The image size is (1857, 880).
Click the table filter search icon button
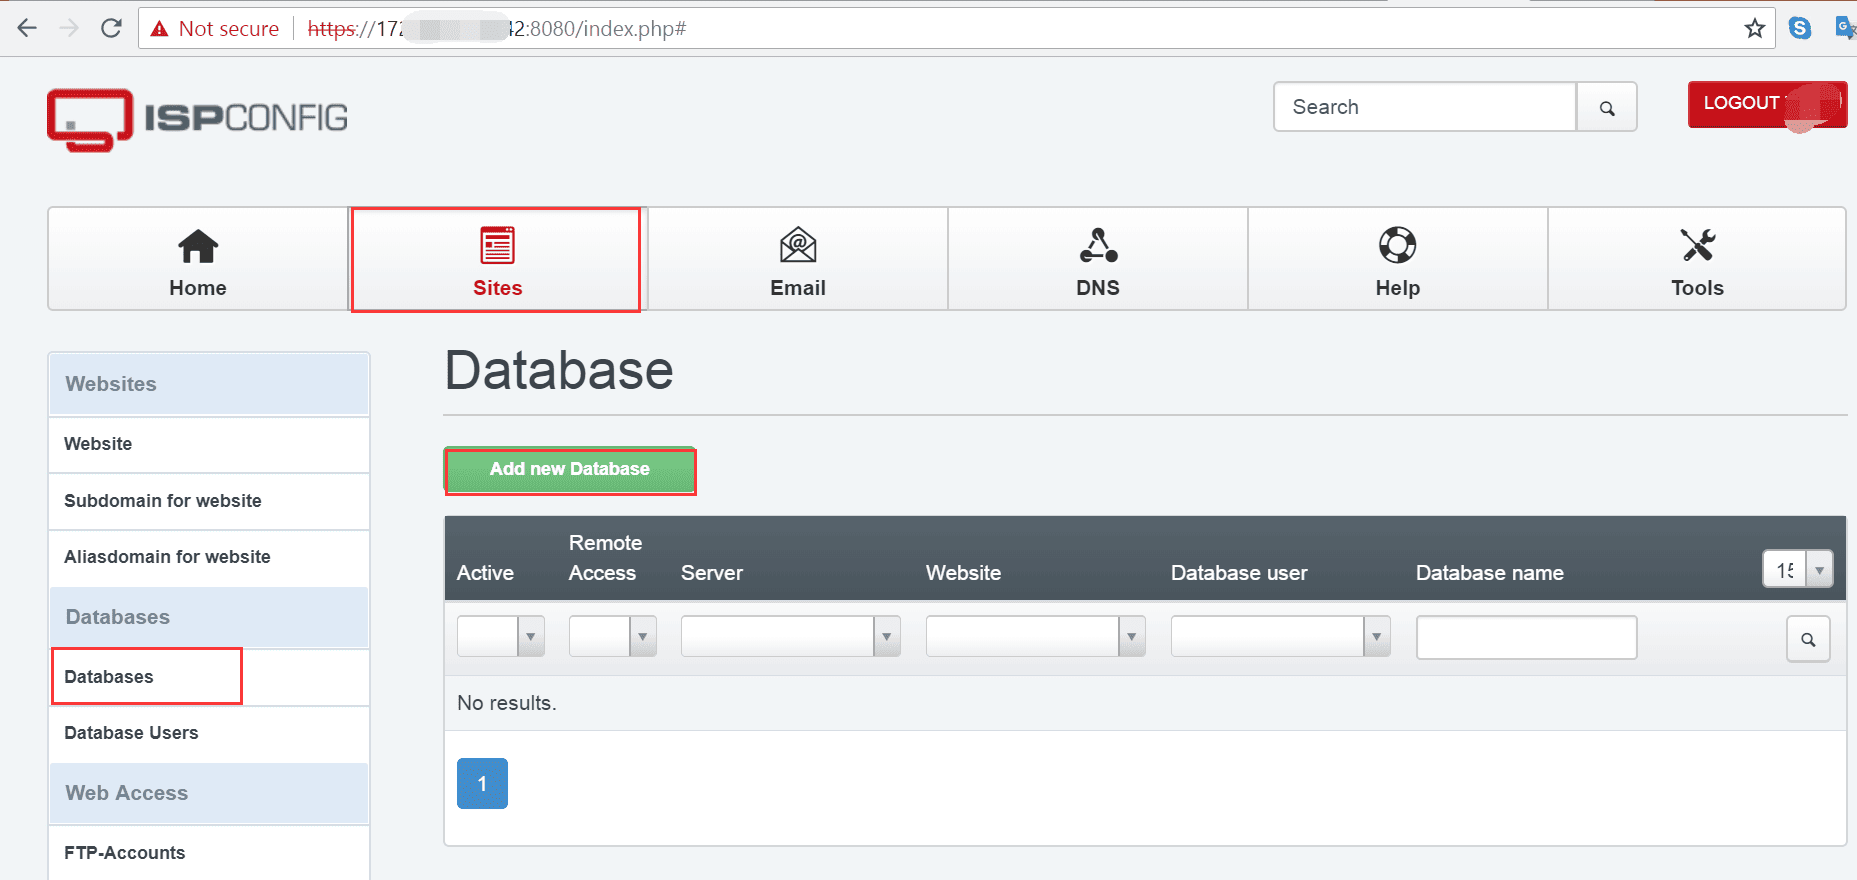coord(1808,639)
